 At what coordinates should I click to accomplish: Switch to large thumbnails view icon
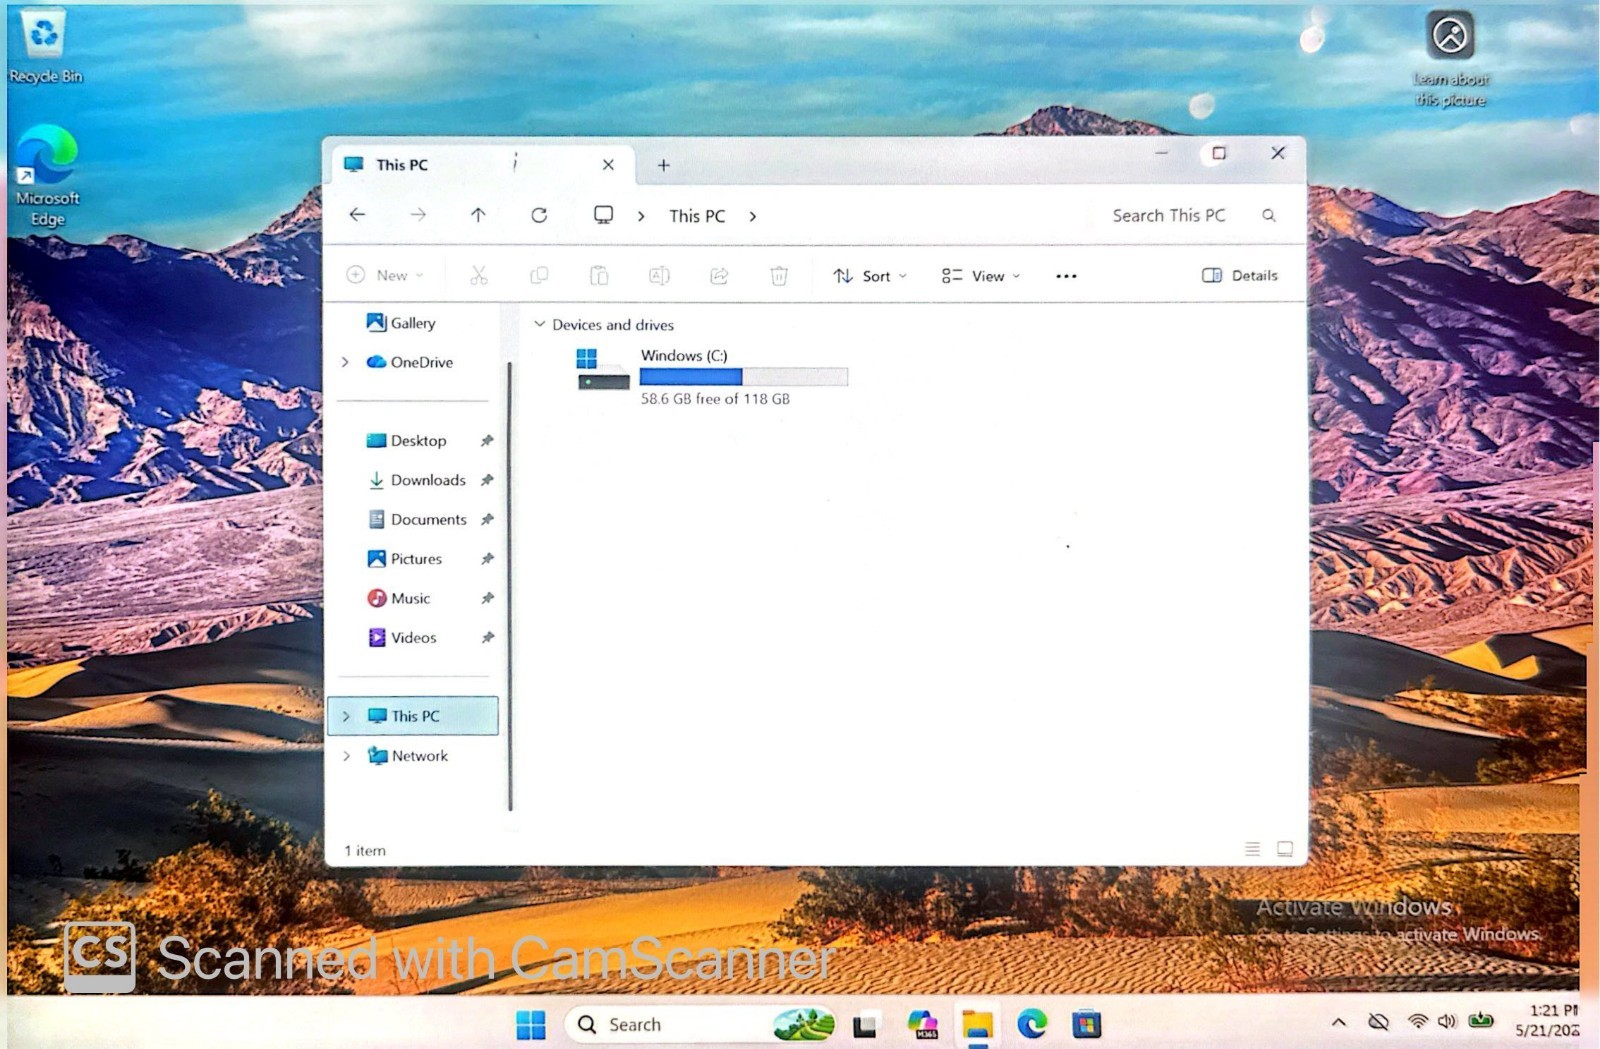1285,849
